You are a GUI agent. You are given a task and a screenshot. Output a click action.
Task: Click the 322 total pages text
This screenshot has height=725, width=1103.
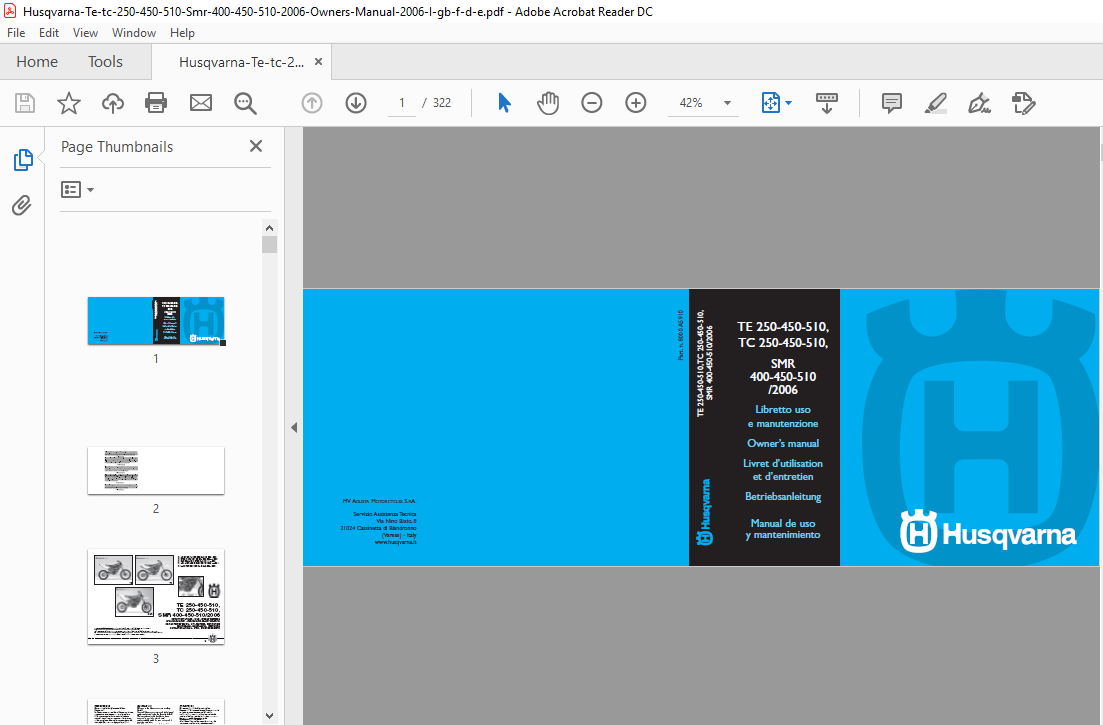tap(442, 103)
